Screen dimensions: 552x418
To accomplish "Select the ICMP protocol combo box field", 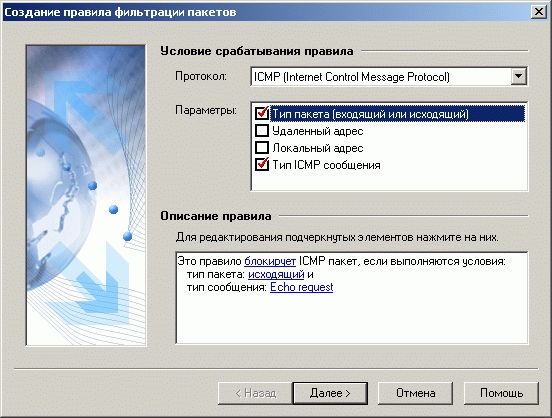I will (389, 77).
